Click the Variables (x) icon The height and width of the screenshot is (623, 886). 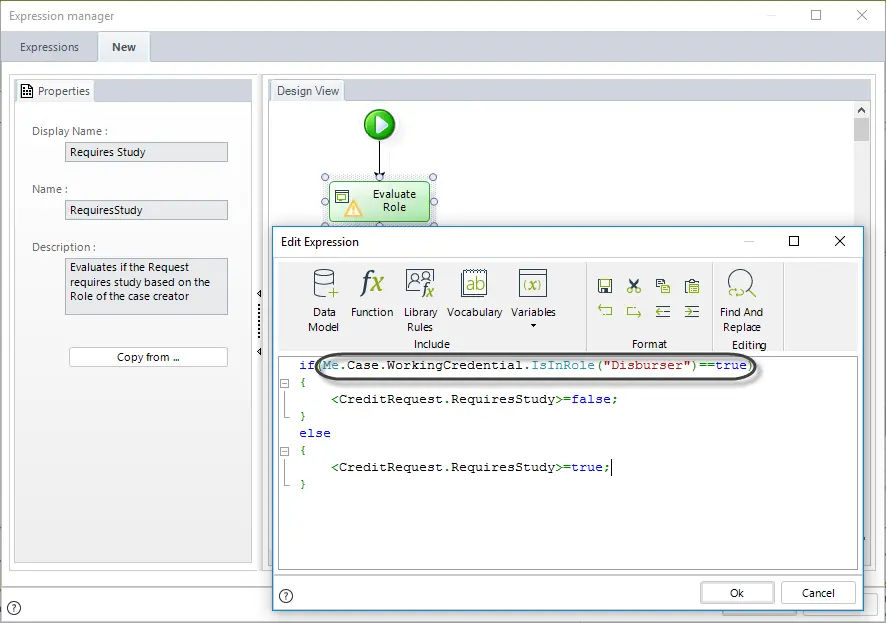pyautogui.click(x=533, y=284)
